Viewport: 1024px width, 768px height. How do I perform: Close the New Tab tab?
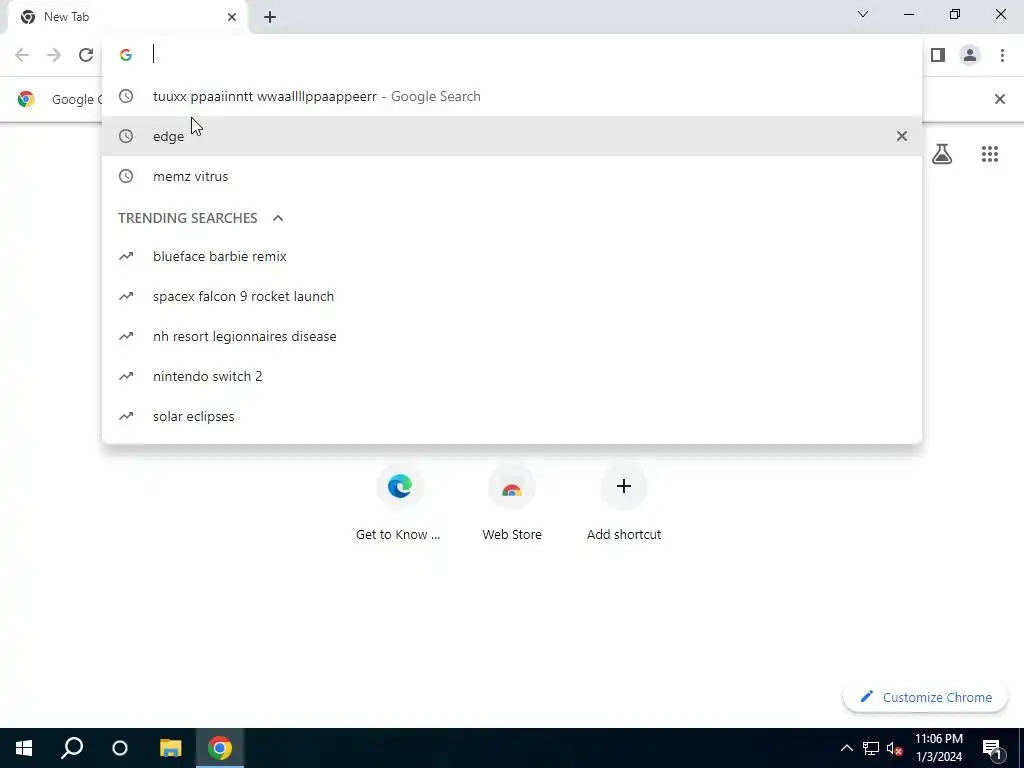tap(232, 17)
